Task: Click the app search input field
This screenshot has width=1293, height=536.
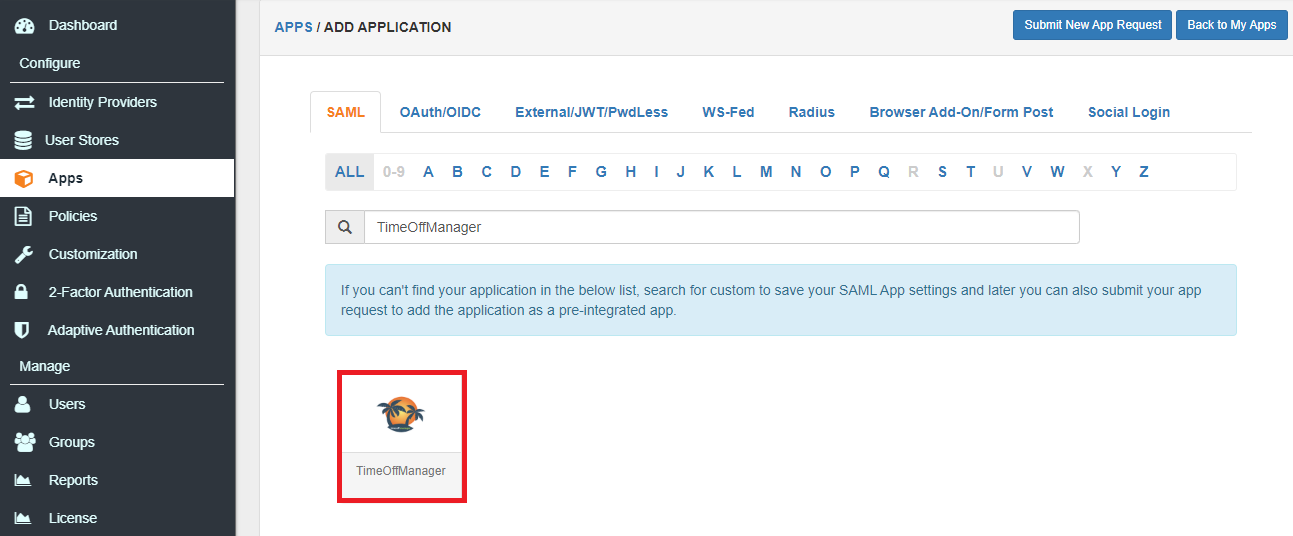Action: (722, 227)
